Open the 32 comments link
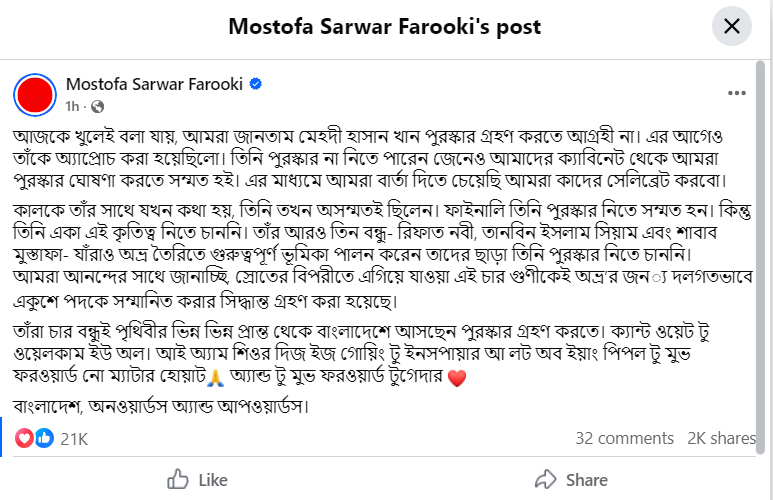This screenshot has height=500, width=773. coord(625,438)
